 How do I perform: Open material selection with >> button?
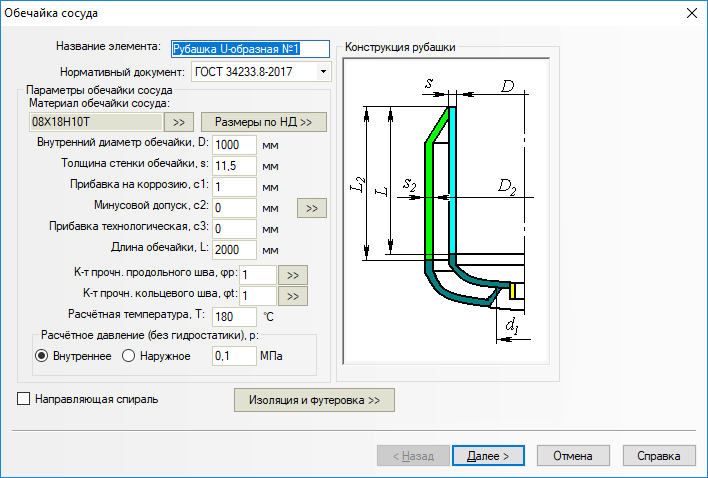pyautogui.click(x=178, y=122)
